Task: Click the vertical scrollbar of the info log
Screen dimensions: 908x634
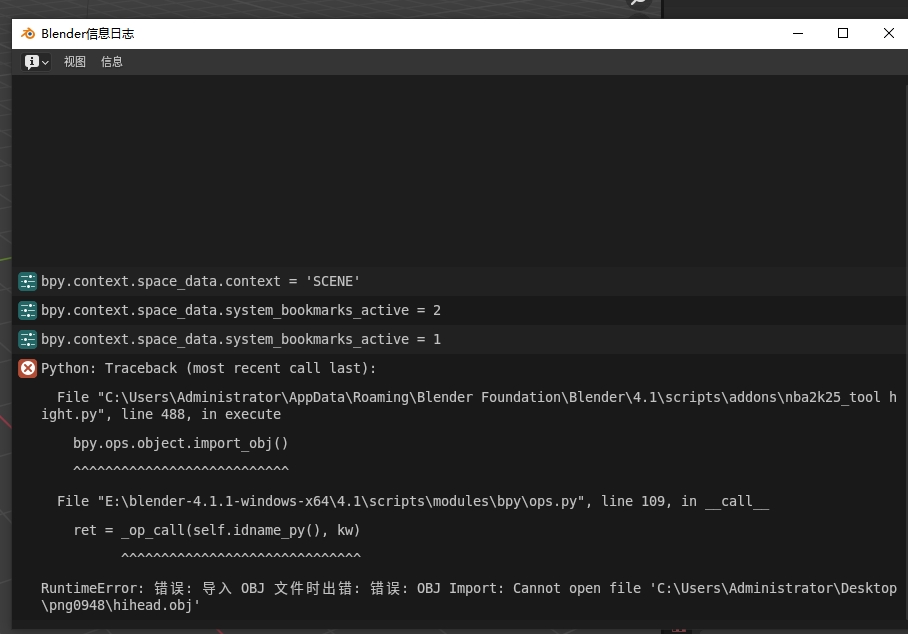Action: tap(905, 353)
